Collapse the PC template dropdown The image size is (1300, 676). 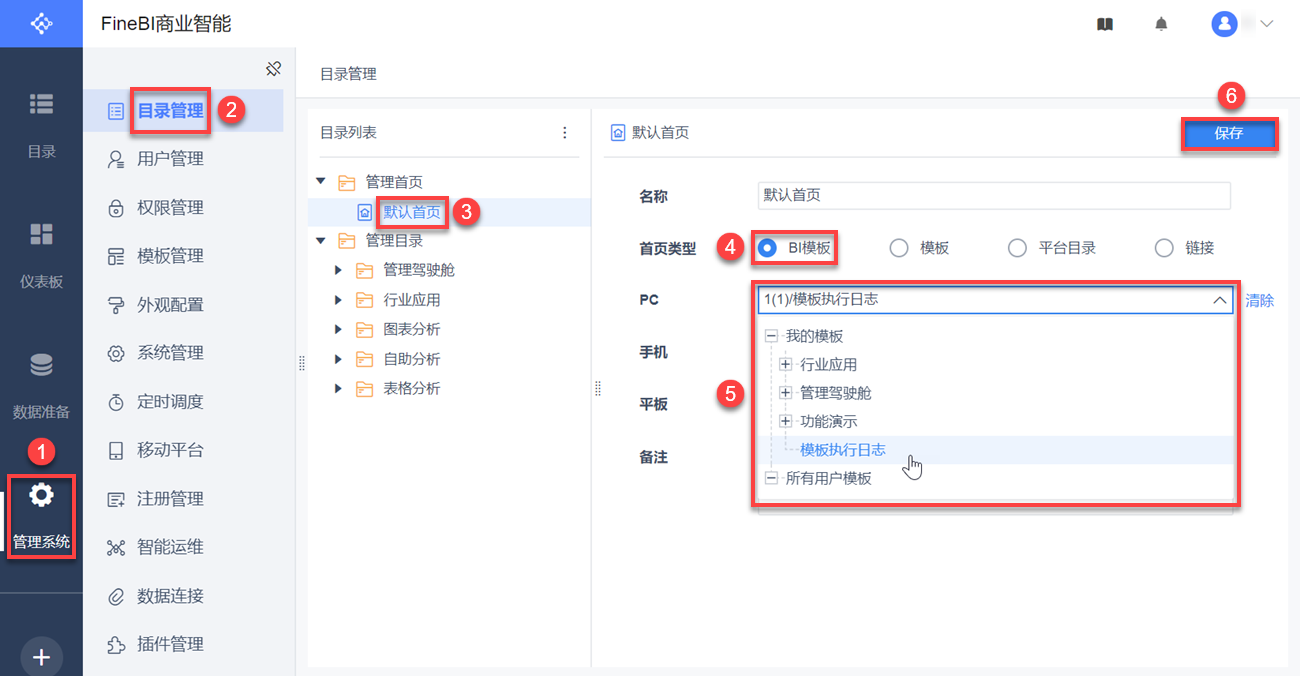click(x=1219, y=299)
